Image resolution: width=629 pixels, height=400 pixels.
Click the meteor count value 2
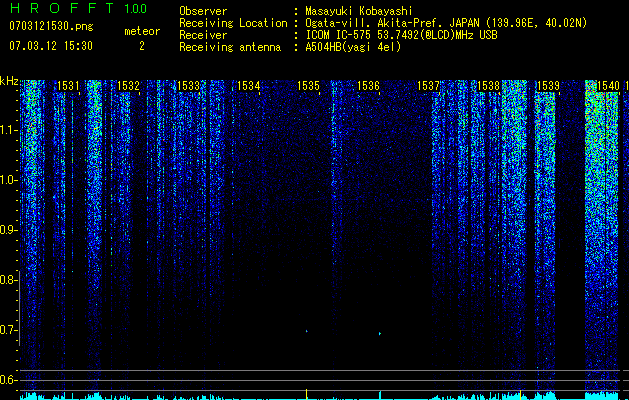coord(142,46)
